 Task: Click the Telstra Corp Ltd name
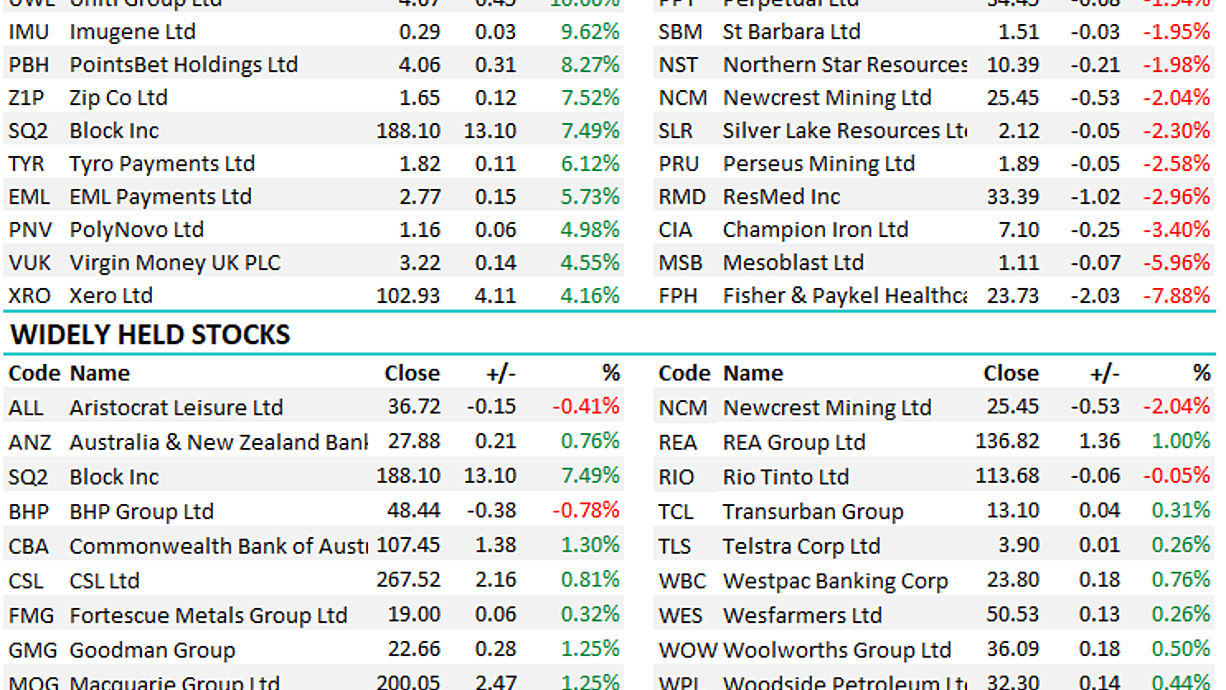[802, 546]
